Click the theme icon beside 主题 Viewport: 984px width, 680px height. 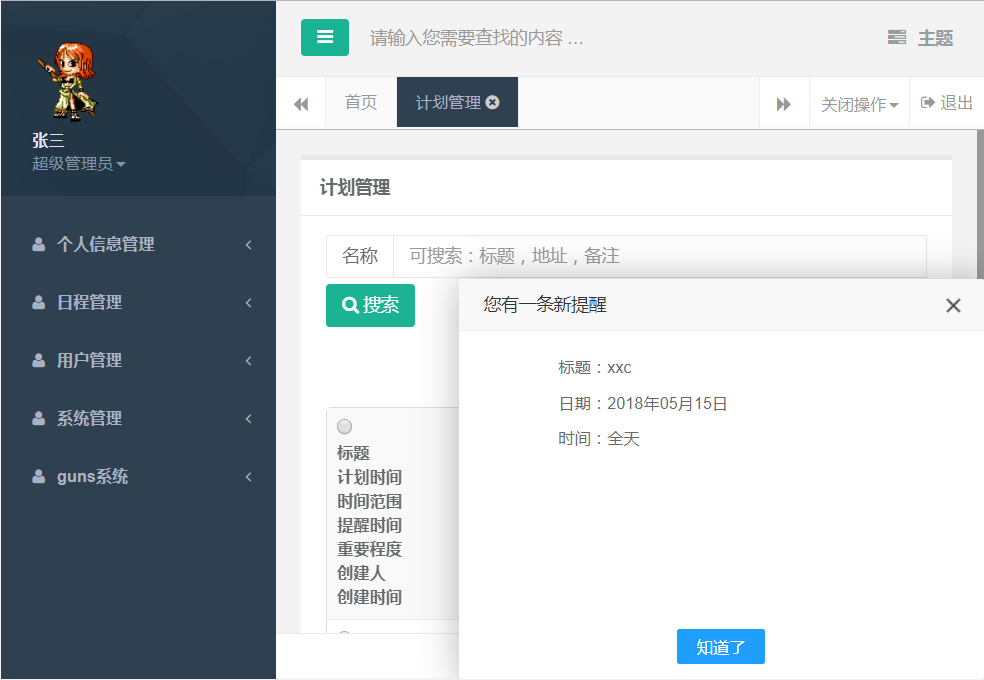[x=897, y=38]
